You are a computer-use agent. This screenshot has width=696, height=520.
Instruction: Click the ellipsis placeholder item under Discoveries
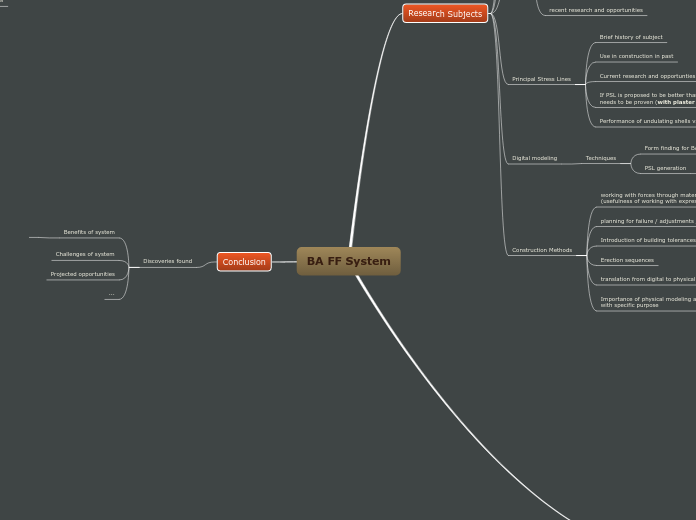[x=111, y=294]
